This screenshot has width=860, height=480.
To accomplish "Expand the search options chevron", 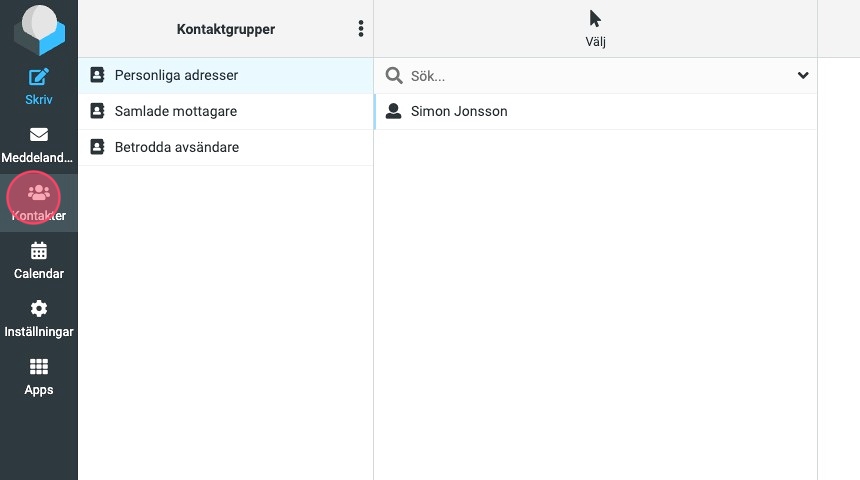I will point(802,76).
